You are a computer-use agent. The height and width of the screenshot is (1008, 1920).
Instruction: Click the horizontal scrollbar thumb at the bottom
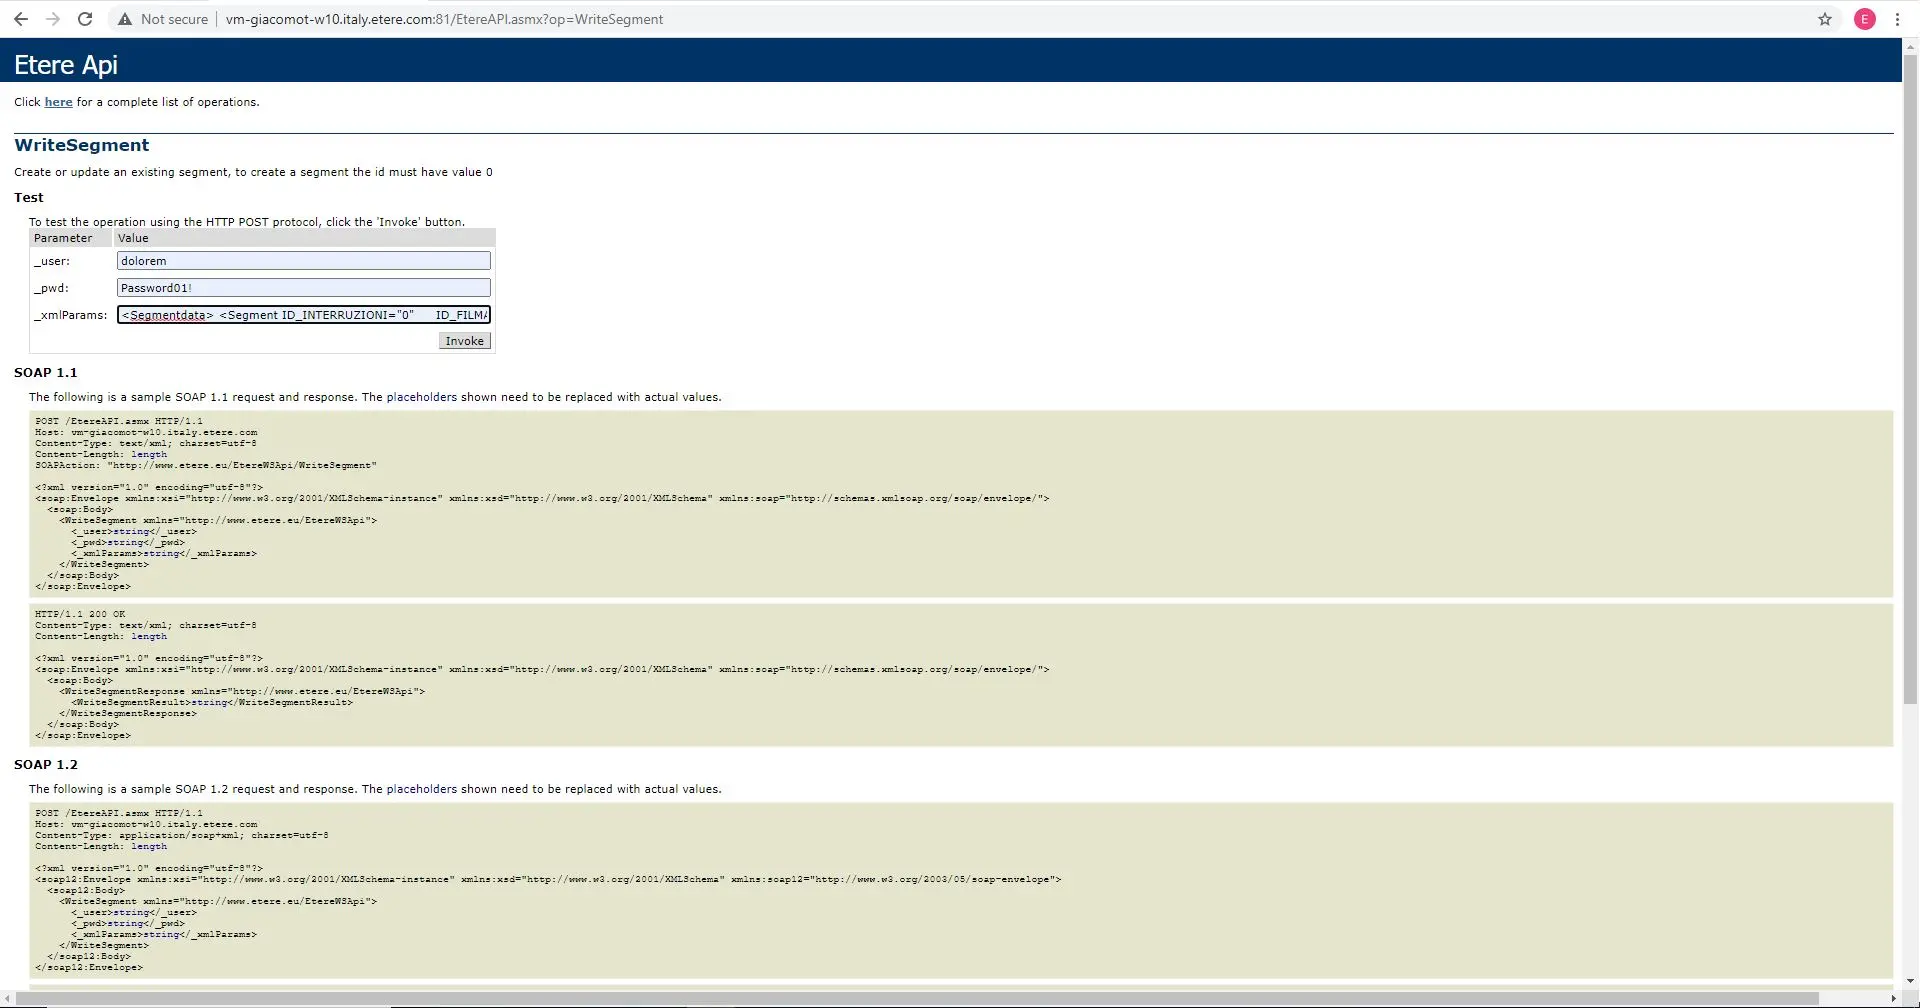click(x=900, y=998)
